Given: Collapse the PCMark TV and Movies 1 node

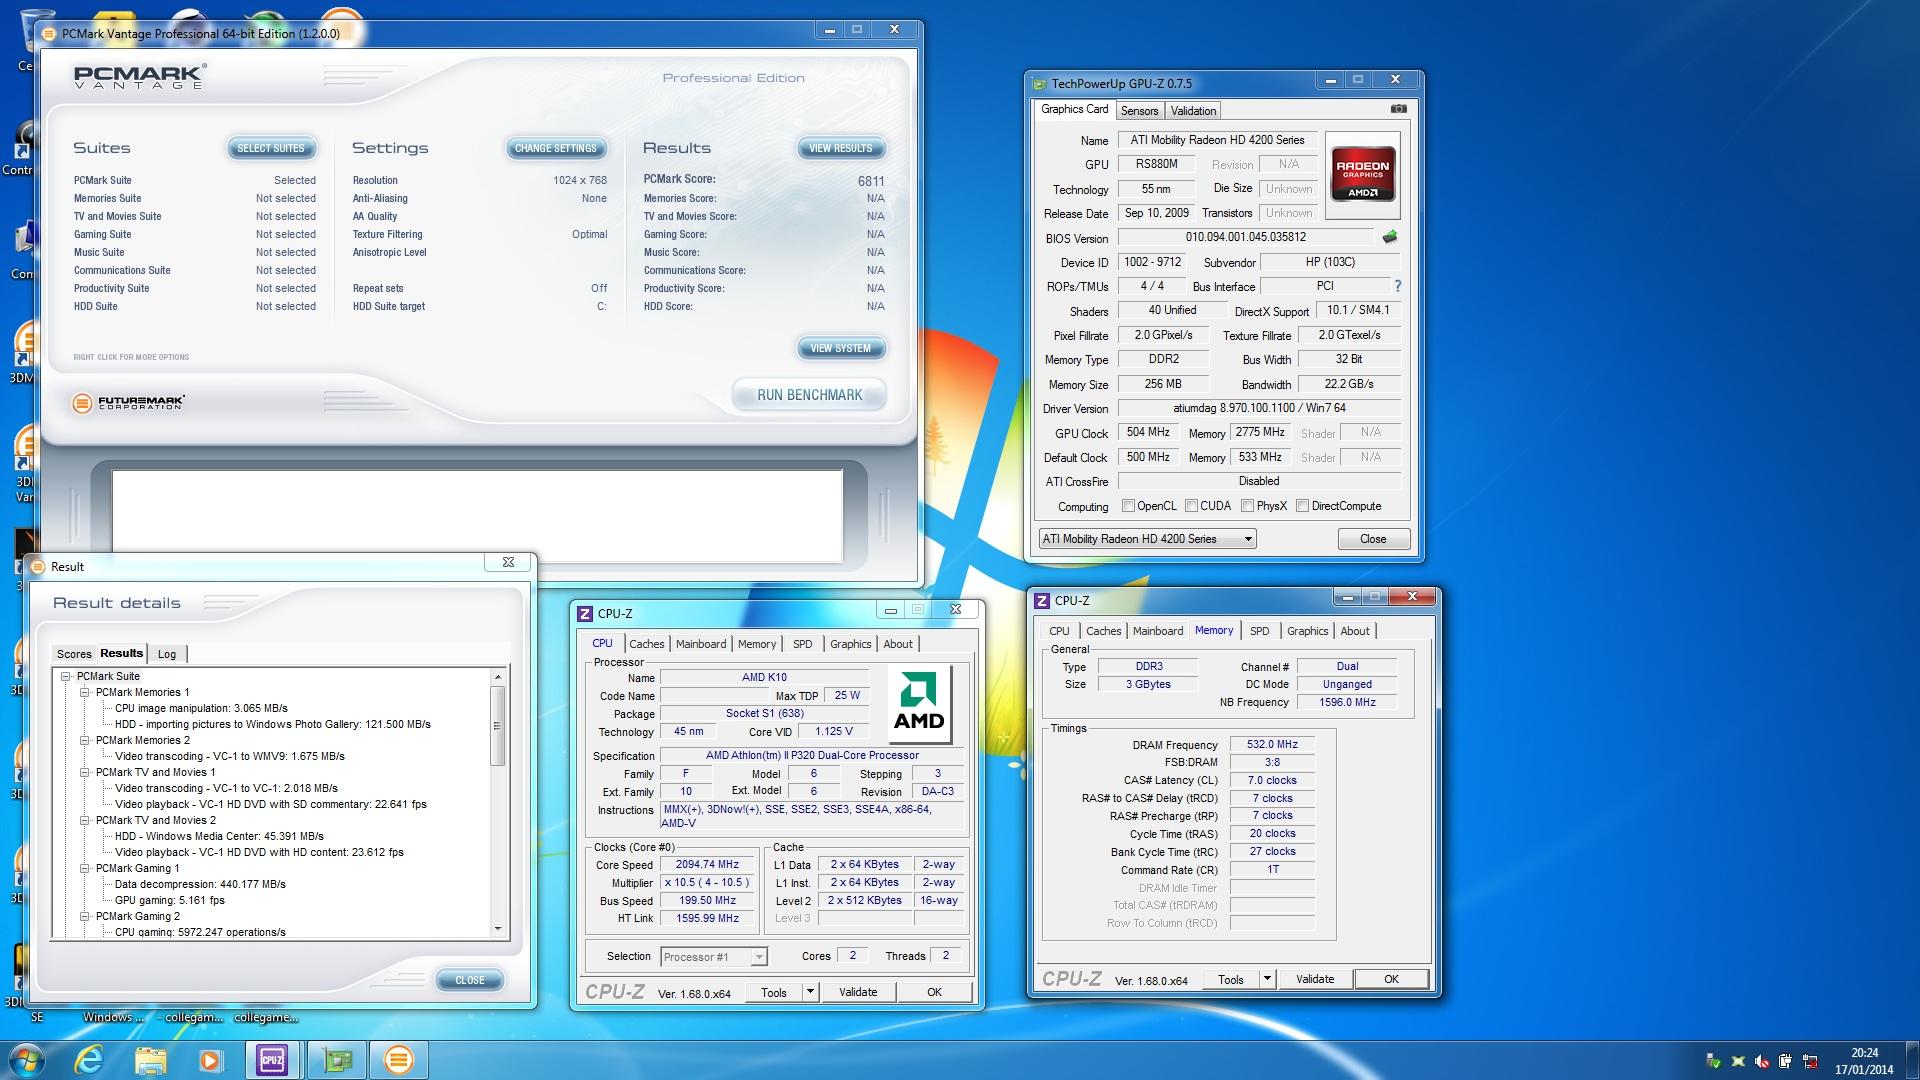Looking at the screenshot, I should tap(85, 773).
